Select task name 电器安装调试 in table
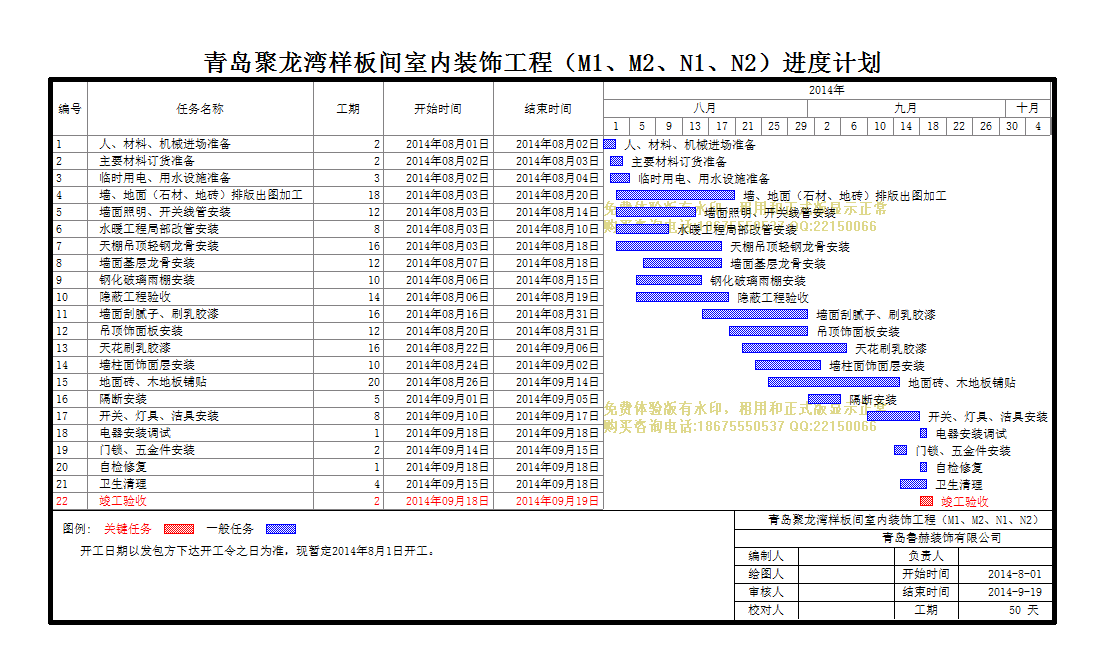1103x671 pixels. pyautogui.click(x=135, y=433)
